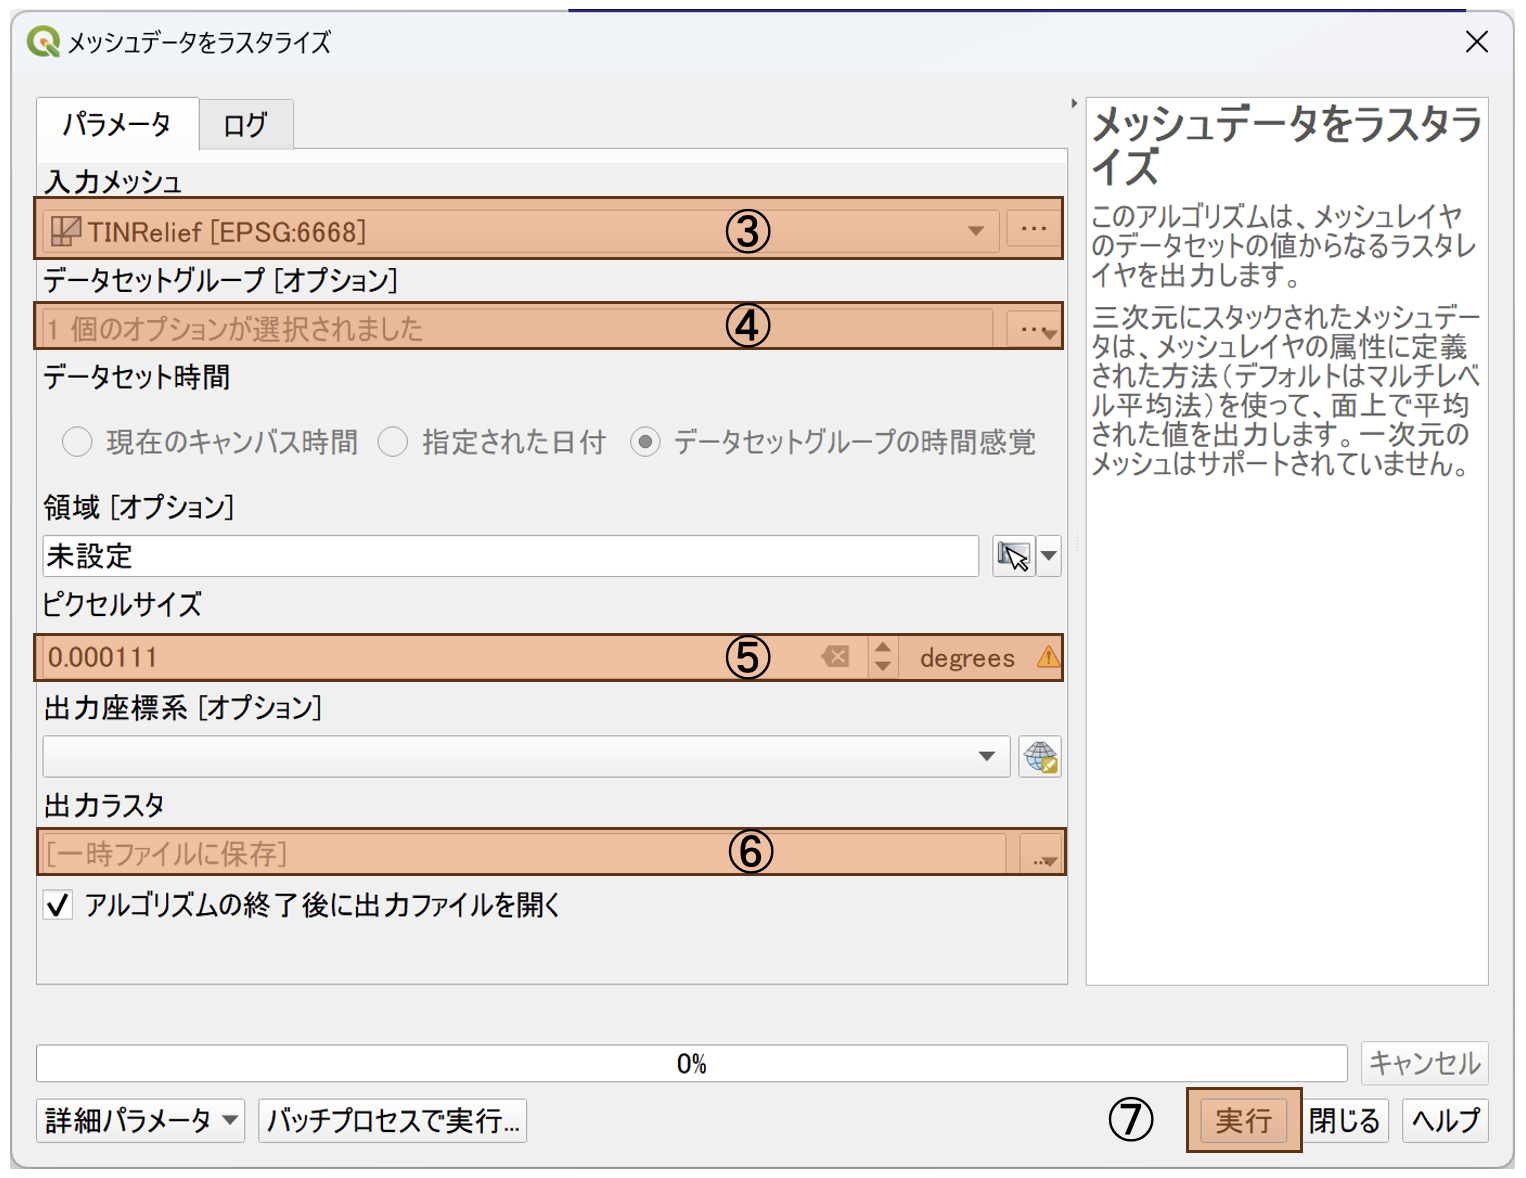Image resolution: width=1526 pixels, height=1178 pixels.
Task: Click the 閉じる button
Action: pos(1344,1120)
